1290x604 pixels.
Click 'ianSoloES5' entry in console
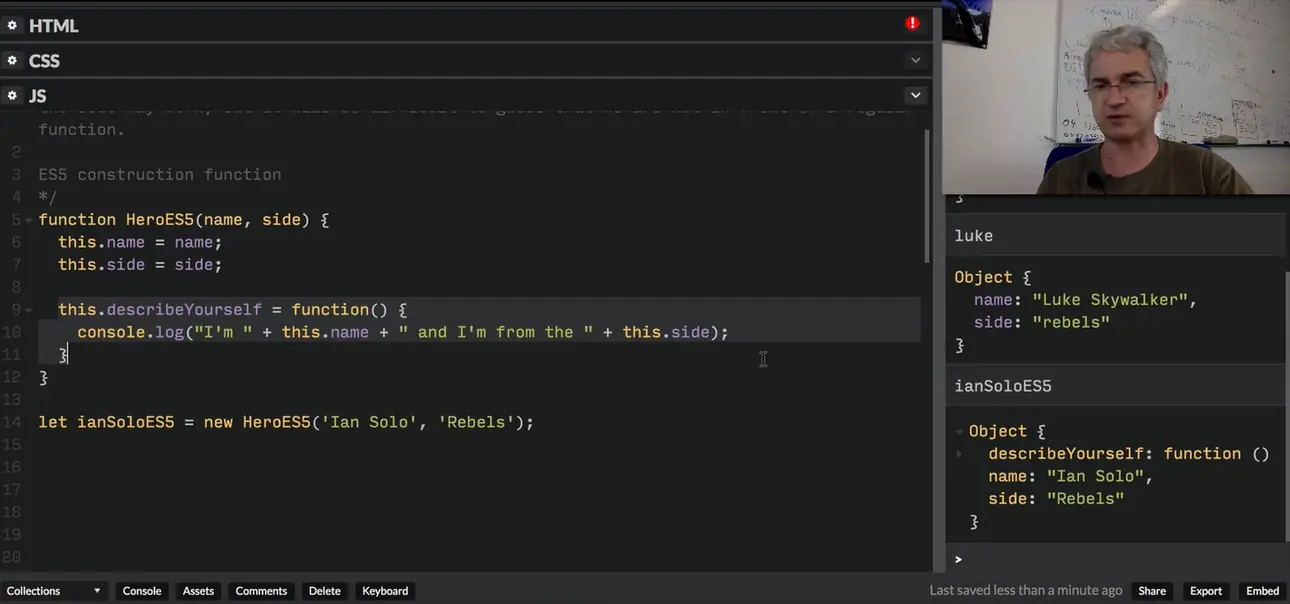[x=1003, y=386]
